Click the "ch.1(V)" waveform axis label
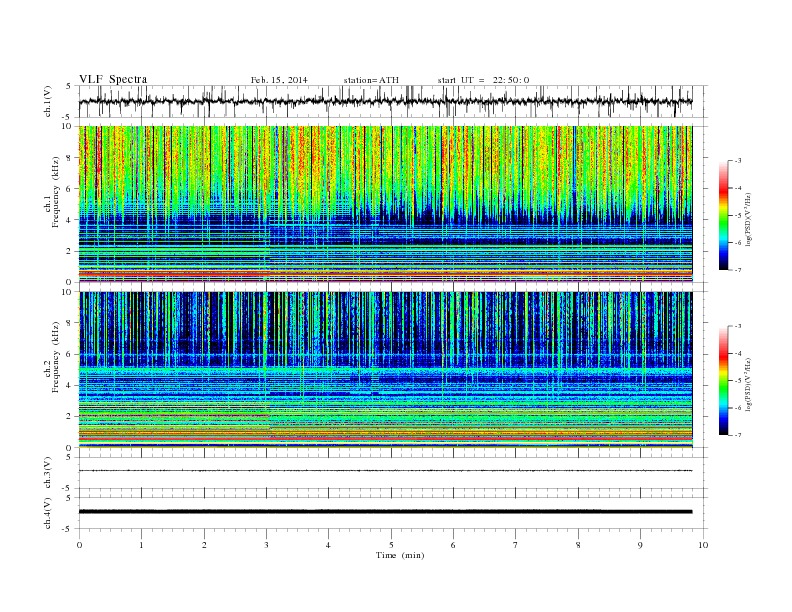Screen dimensions: 792x612 (x=48, y=101)
